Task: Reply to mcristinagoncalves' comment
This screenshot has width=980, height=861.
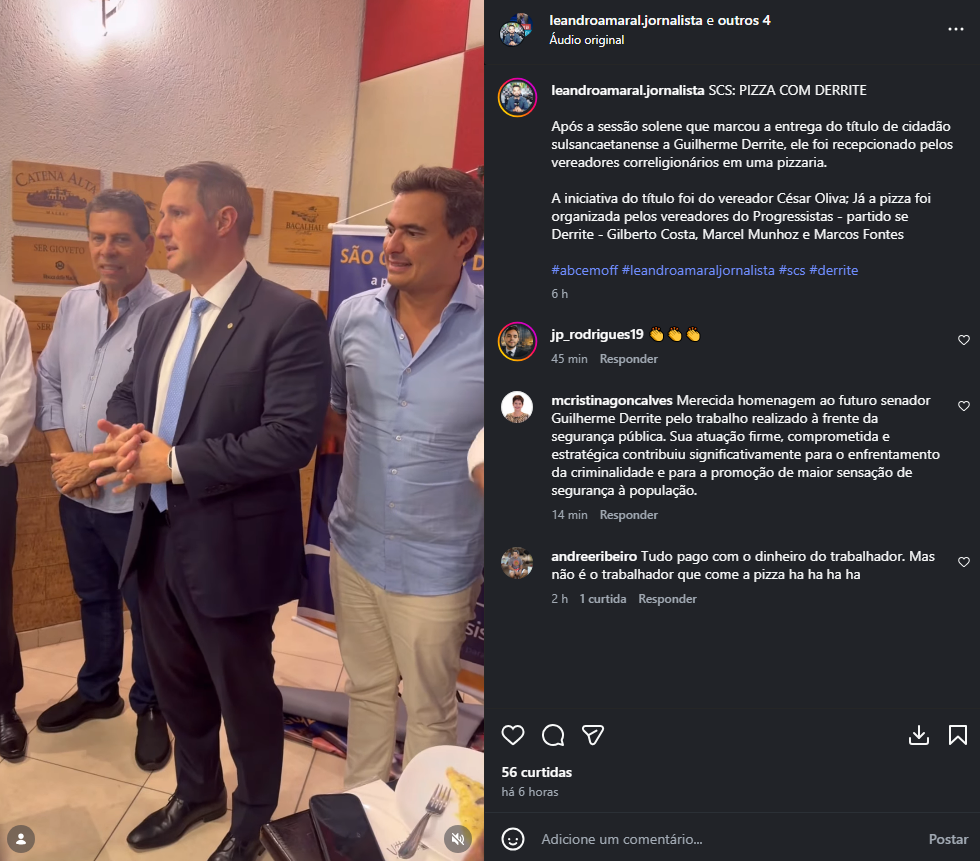Action: pyautogui.click(x=628, y=515)
